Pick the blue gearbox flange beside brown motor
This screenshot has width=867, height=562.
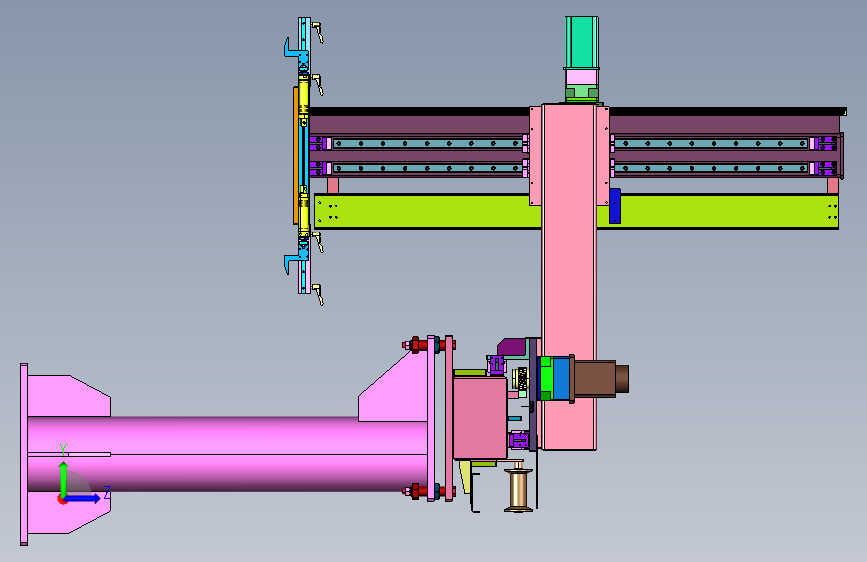point(562,379)
